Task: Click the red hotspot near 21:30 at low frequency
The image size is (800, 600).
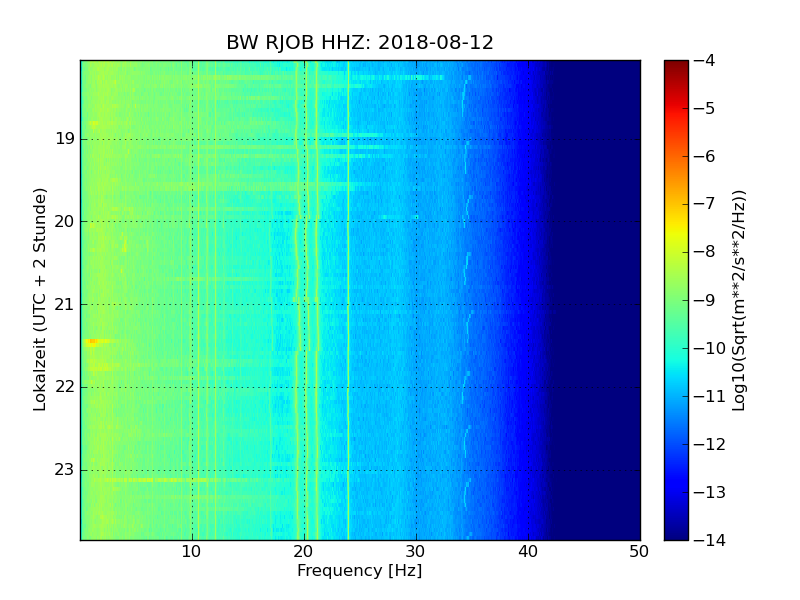Action: click(x=92, y=341)
